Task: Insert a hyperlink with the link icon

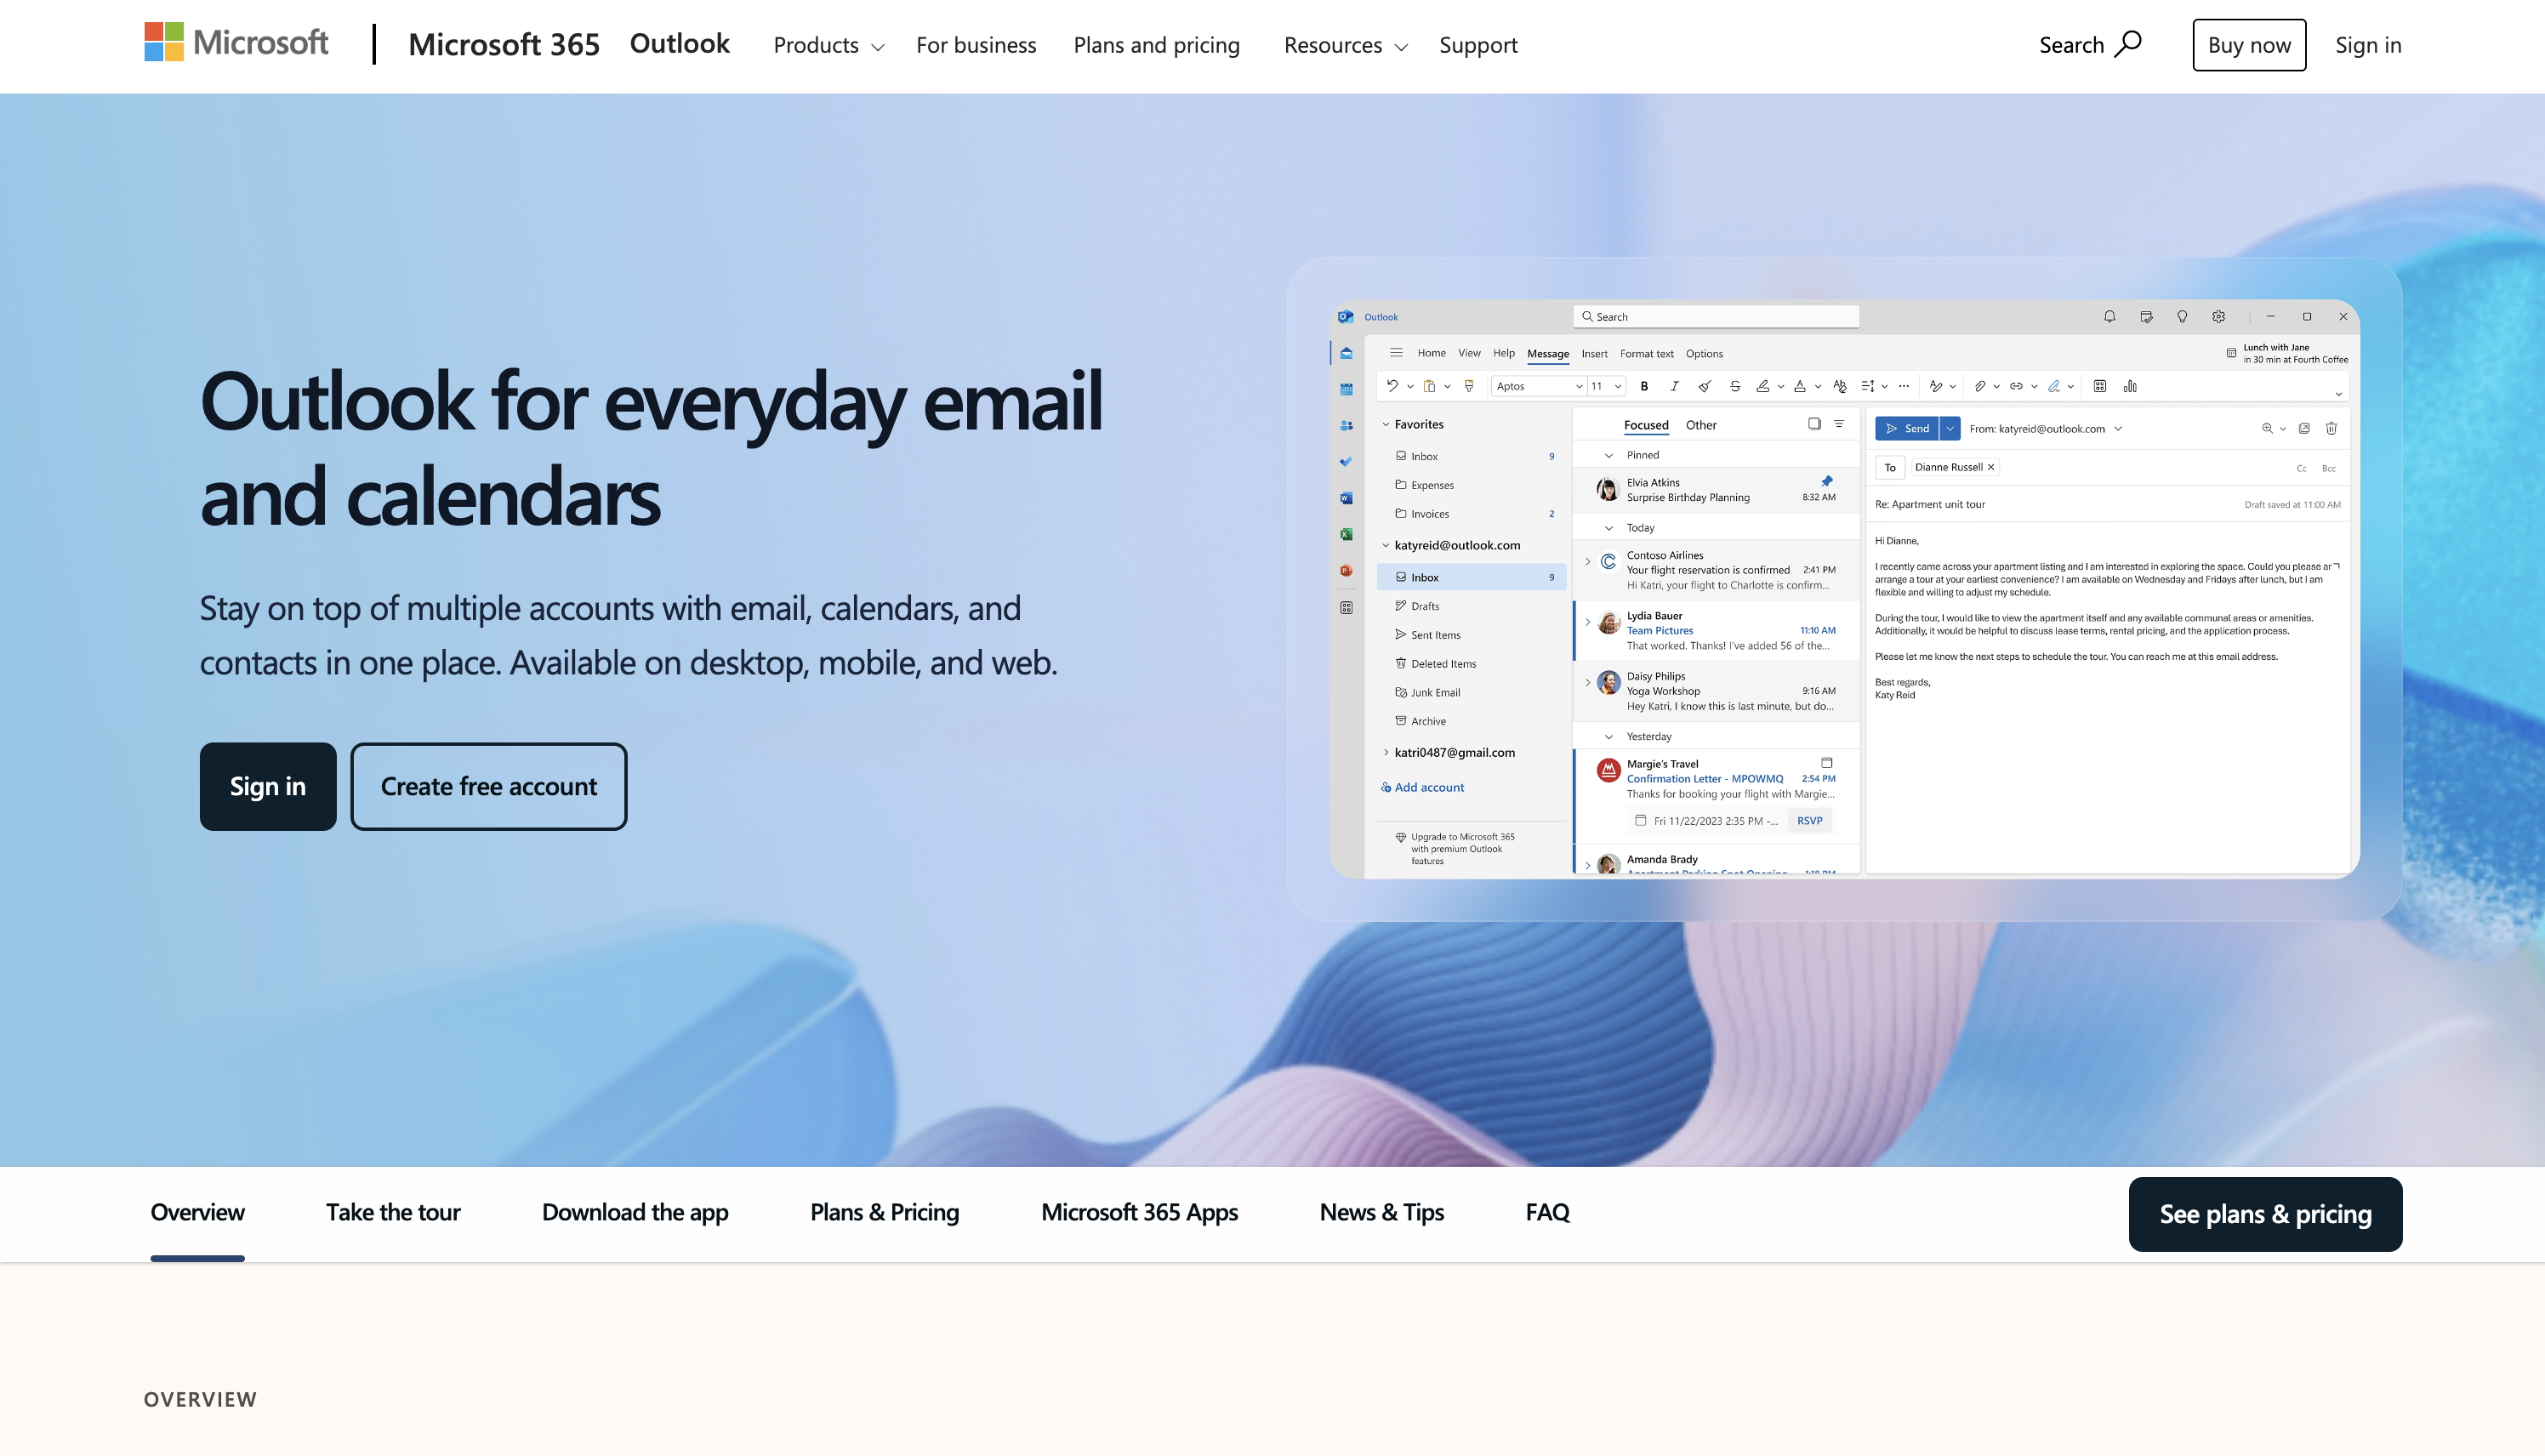Action: [2016, 387]
